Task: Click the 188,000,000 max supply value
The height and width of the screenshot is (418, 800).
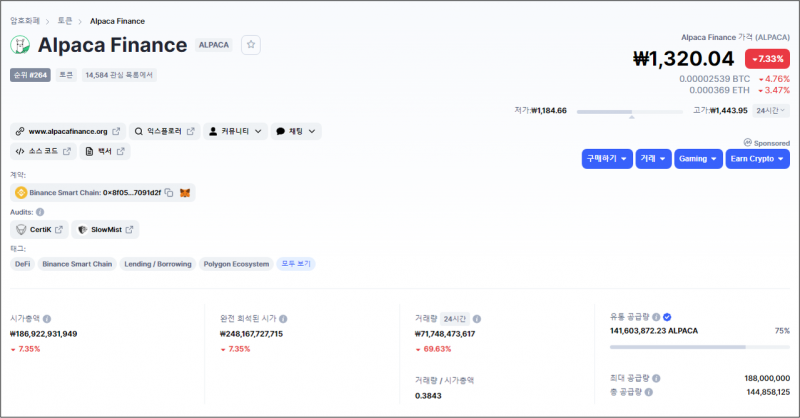Action: pos(767,378)
